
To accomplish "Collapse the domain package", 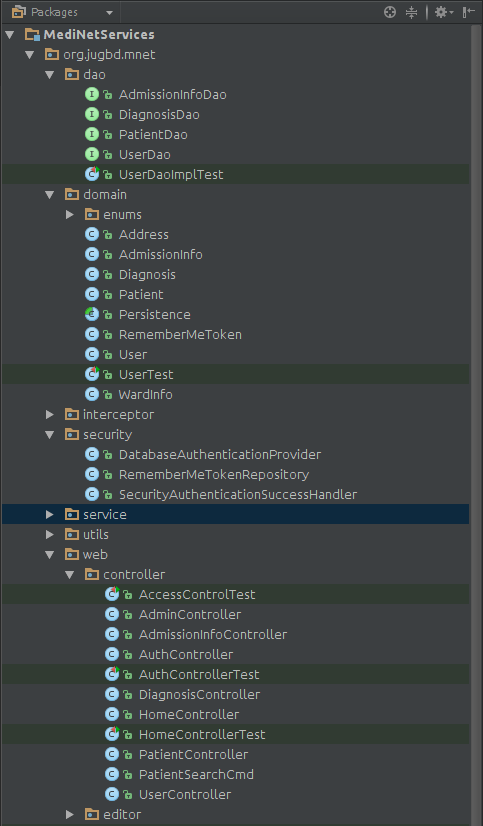I will coord(50,195).
